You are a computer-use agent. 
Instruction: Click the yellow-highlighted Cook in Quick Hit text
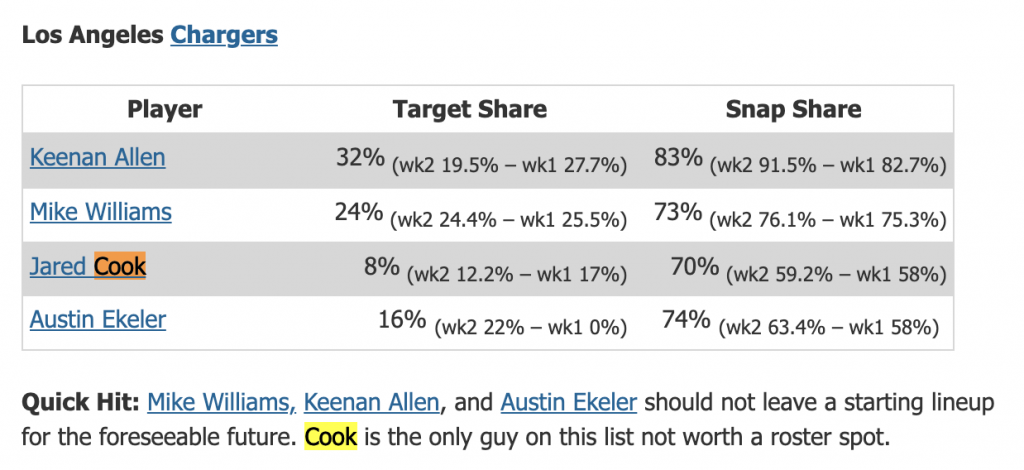click(x=331, y=438)
